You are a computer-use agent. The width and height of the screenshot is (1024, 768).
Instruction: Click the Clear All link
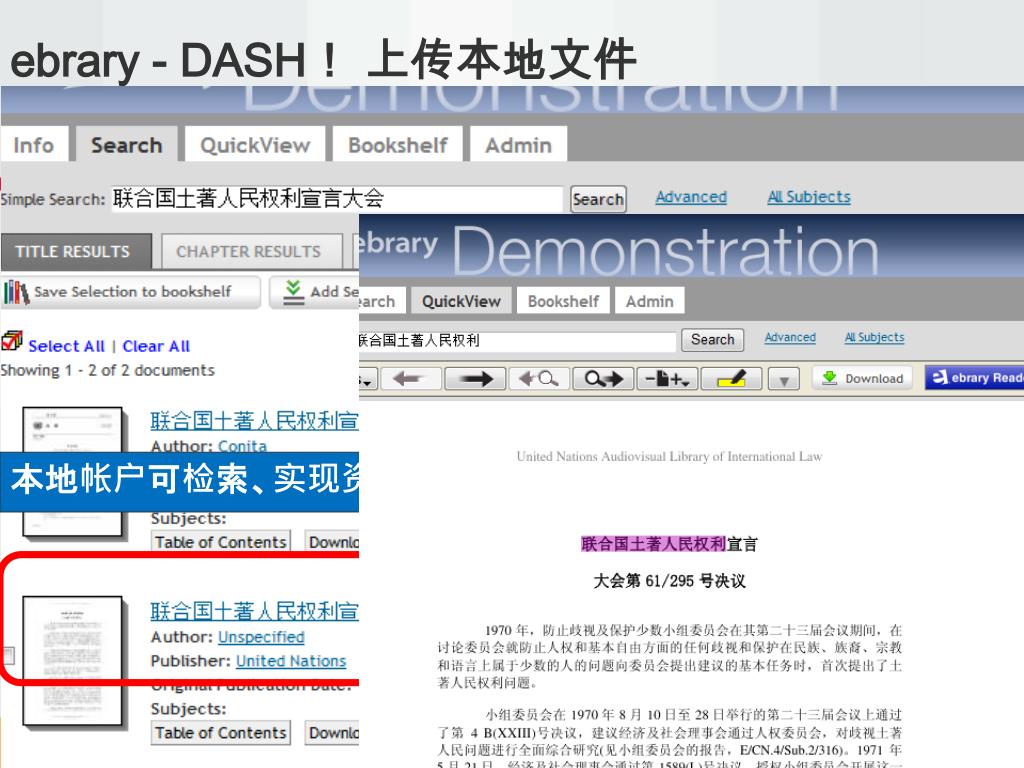coord(156,346)
